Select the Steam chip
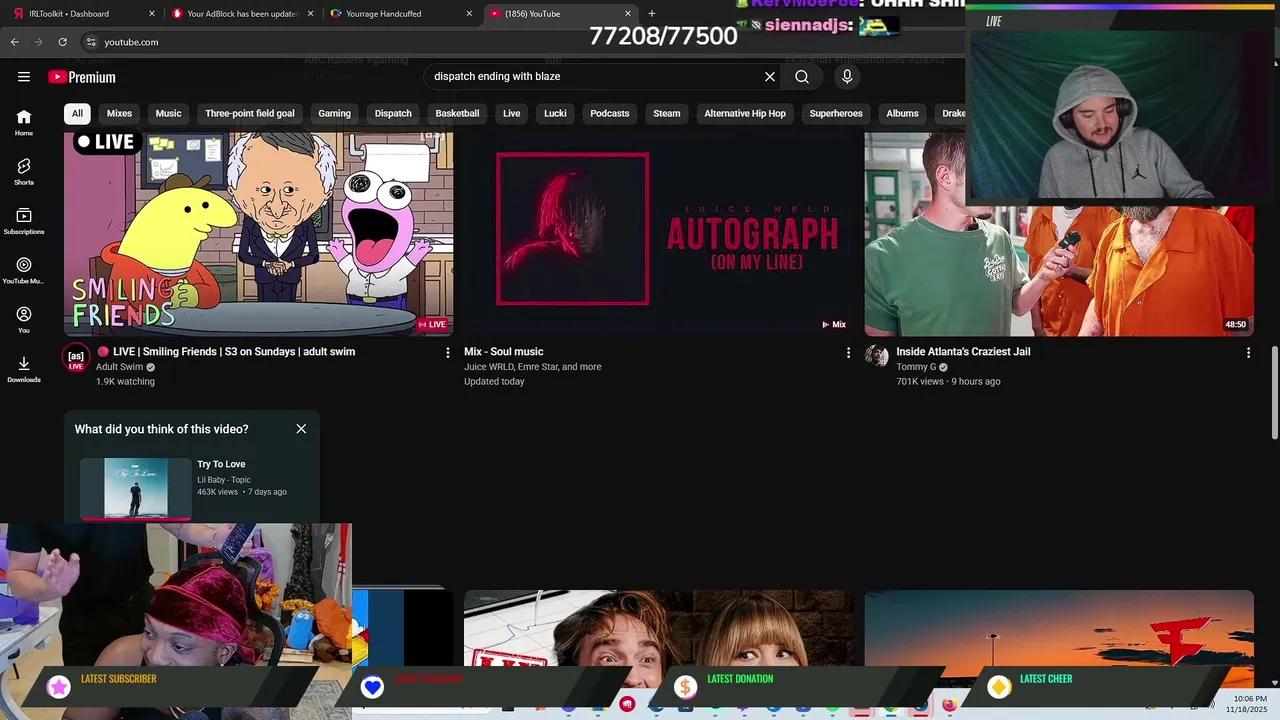Image resolution: width=1280 pixels, height=720 pixels. point(667,113)
